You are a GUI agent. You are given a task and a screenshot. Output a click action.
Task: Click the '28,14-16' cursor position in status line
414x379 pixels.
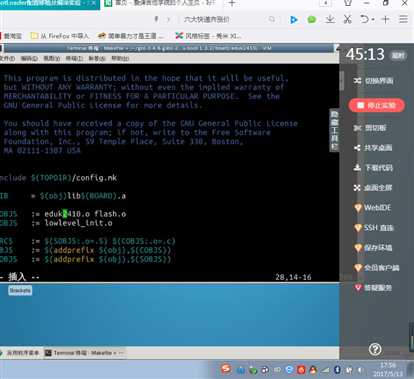[293, 277]
